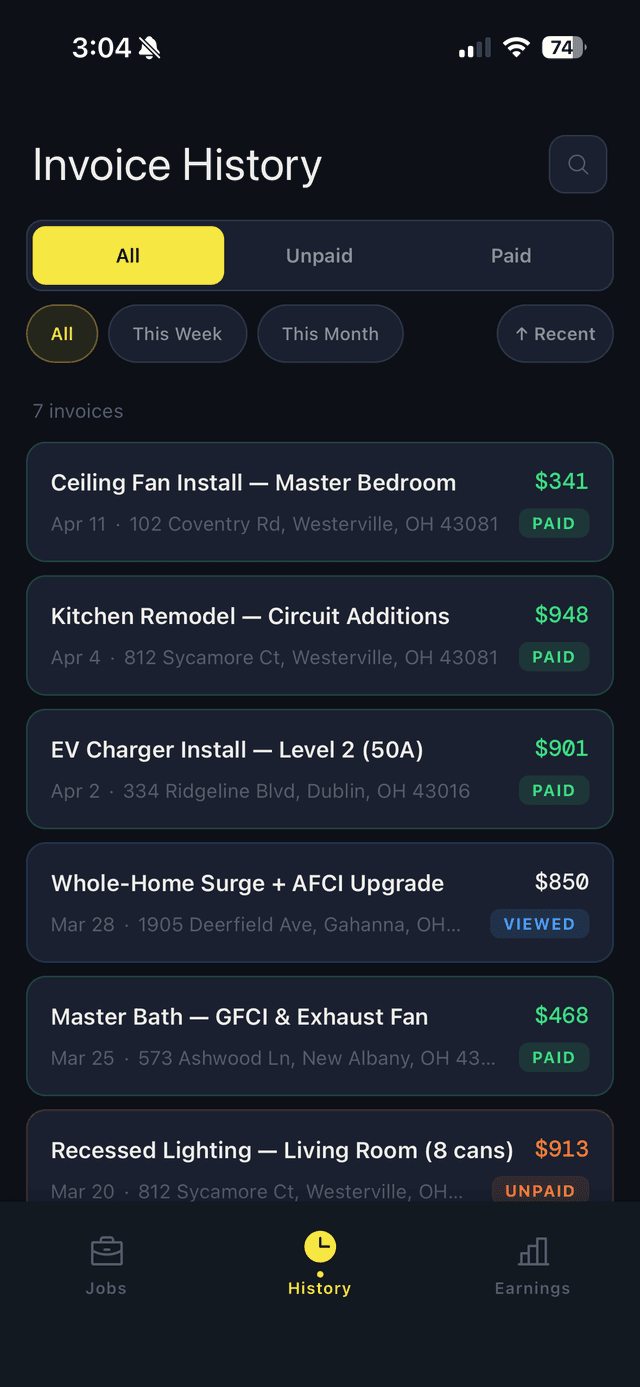The image size is (640, 1387).
Task: Tap the battery level indicator
Action: point(564,47)
